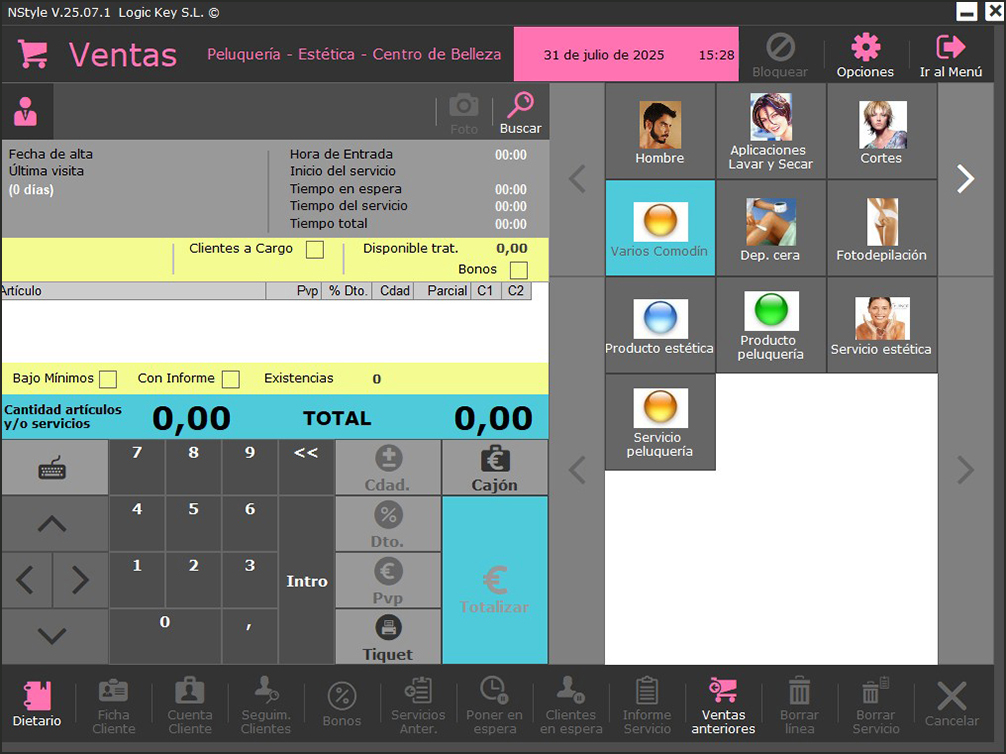Select the Varios Comodín category

pyautogui.click(x=660, y=228)
